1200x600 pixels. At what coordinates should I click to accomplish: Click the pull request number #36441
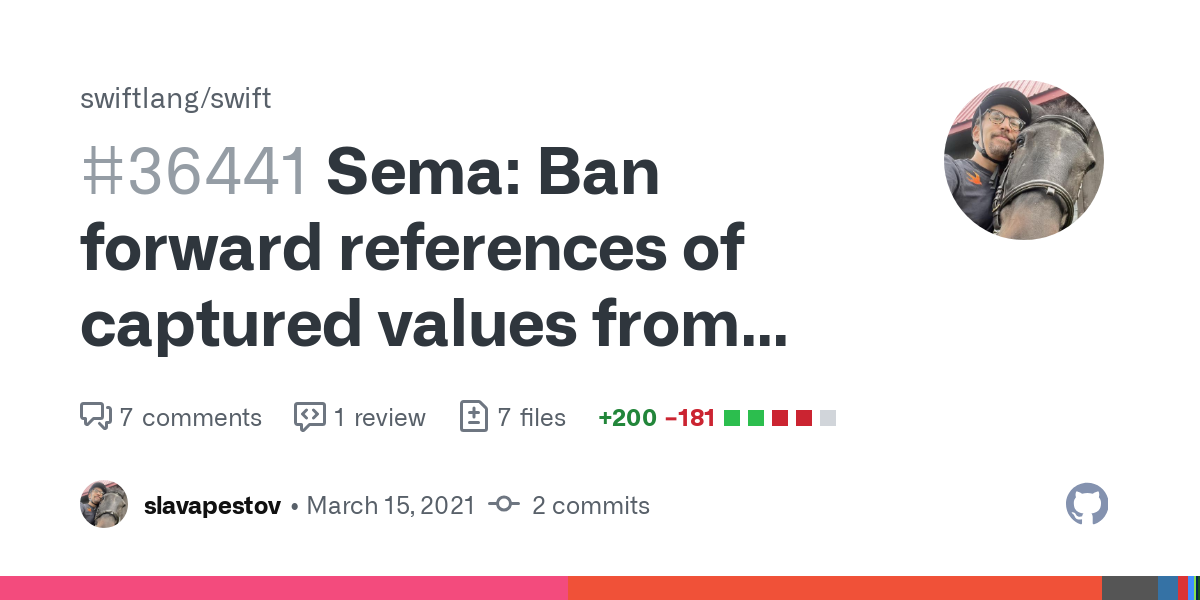(x=194, y=173)
